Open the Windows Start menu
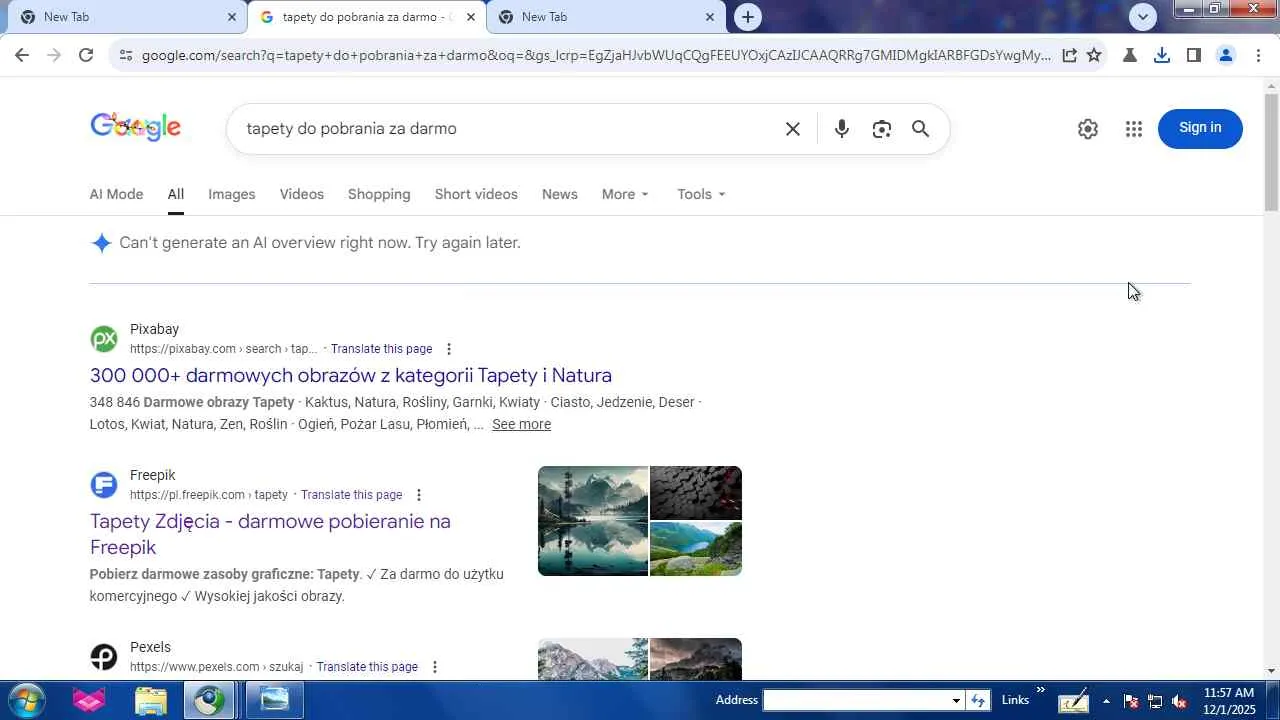1280x720 pixels. (x=26, y=700)
